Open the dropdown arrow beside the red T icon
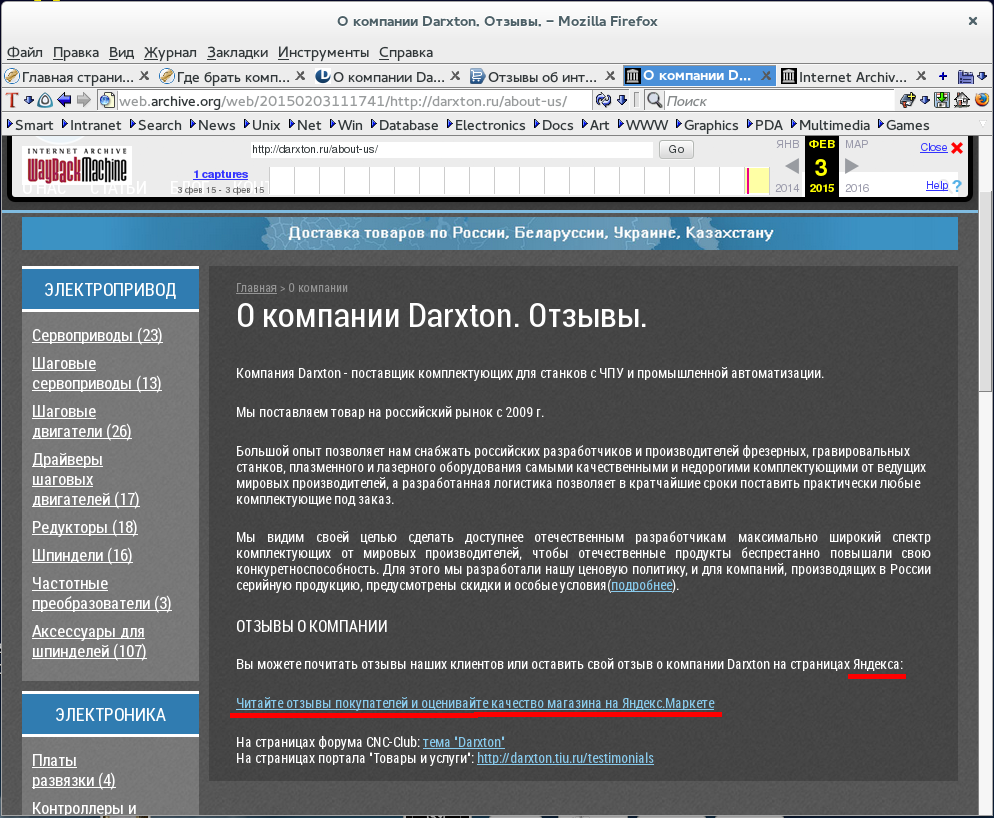The height and width of the screenshot is (818, 994). pyautogui.click(x=29, y=100)
